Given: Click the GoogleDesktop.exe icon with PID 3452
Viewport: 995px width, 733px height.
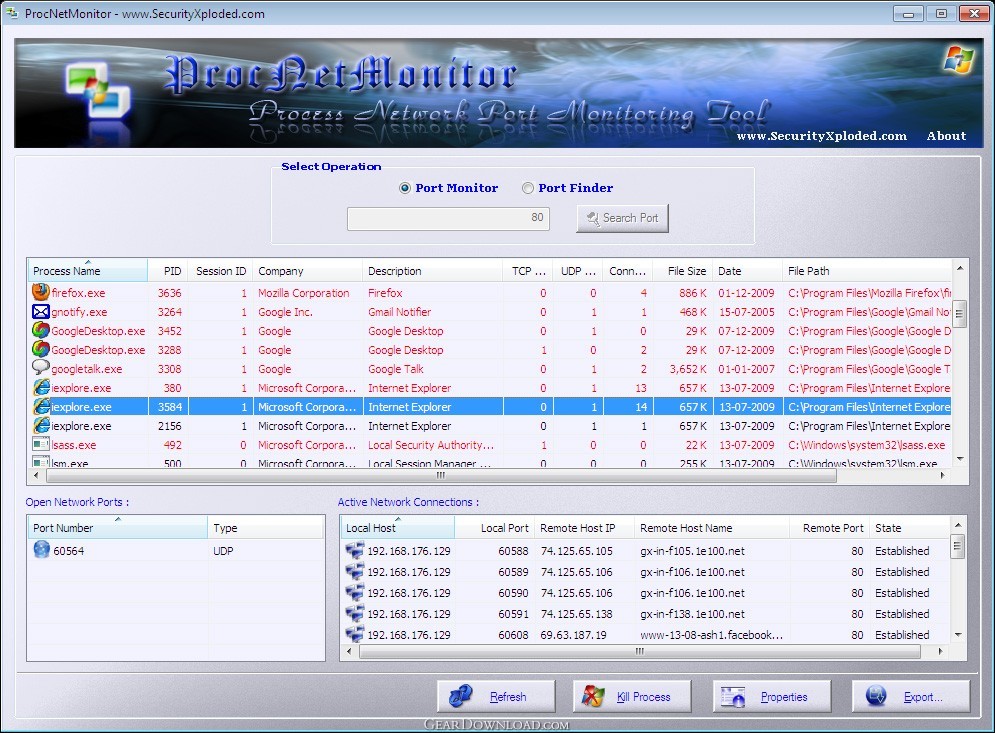Looking at the screenshot, I should (41, 331).
